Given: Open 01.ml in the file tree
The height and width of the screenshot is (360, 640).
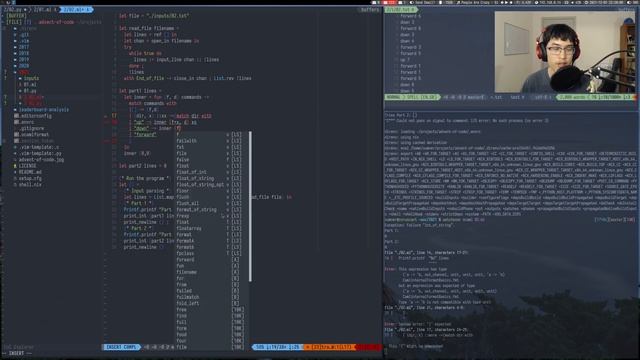Looking at the screenshot, I should pos(30,84).
